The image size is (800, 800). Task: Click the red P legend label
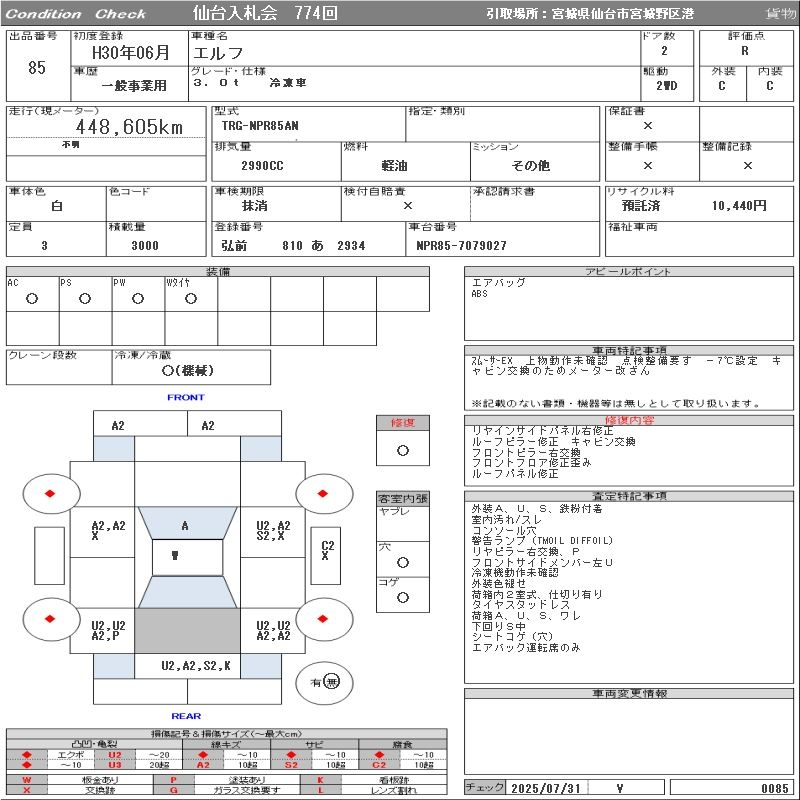173,780
